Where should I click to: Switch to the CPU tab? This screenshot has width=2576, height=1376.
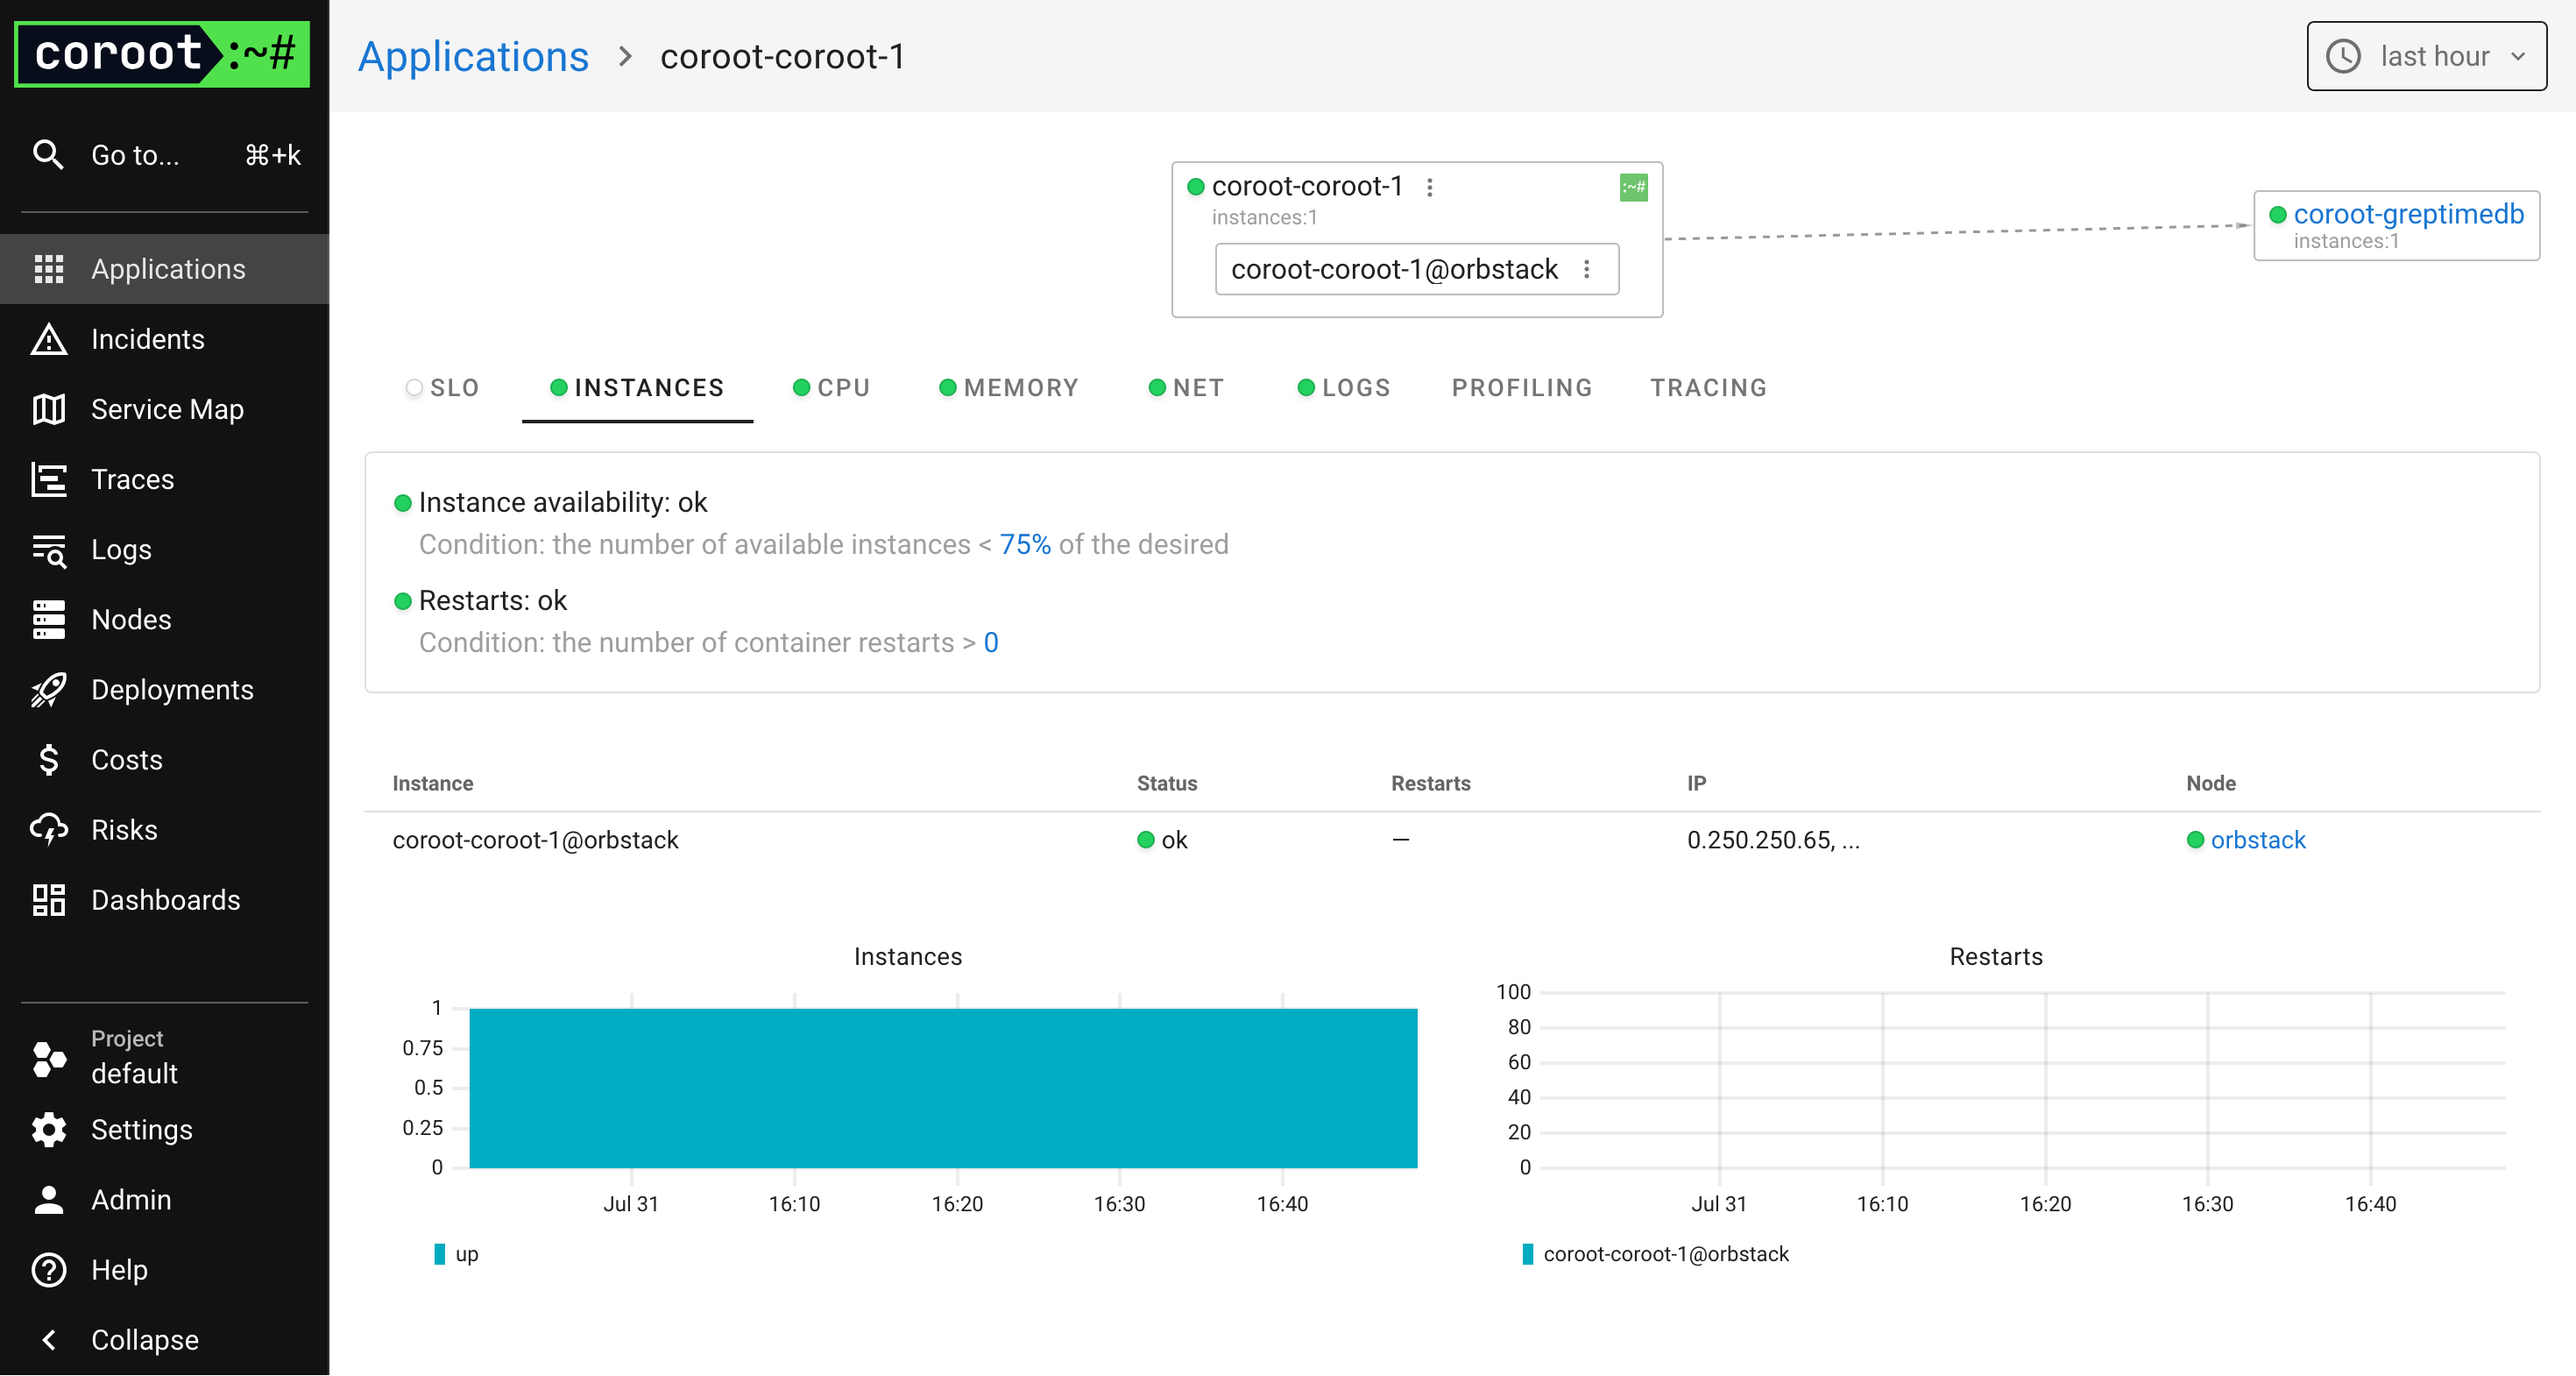point(831,388)
